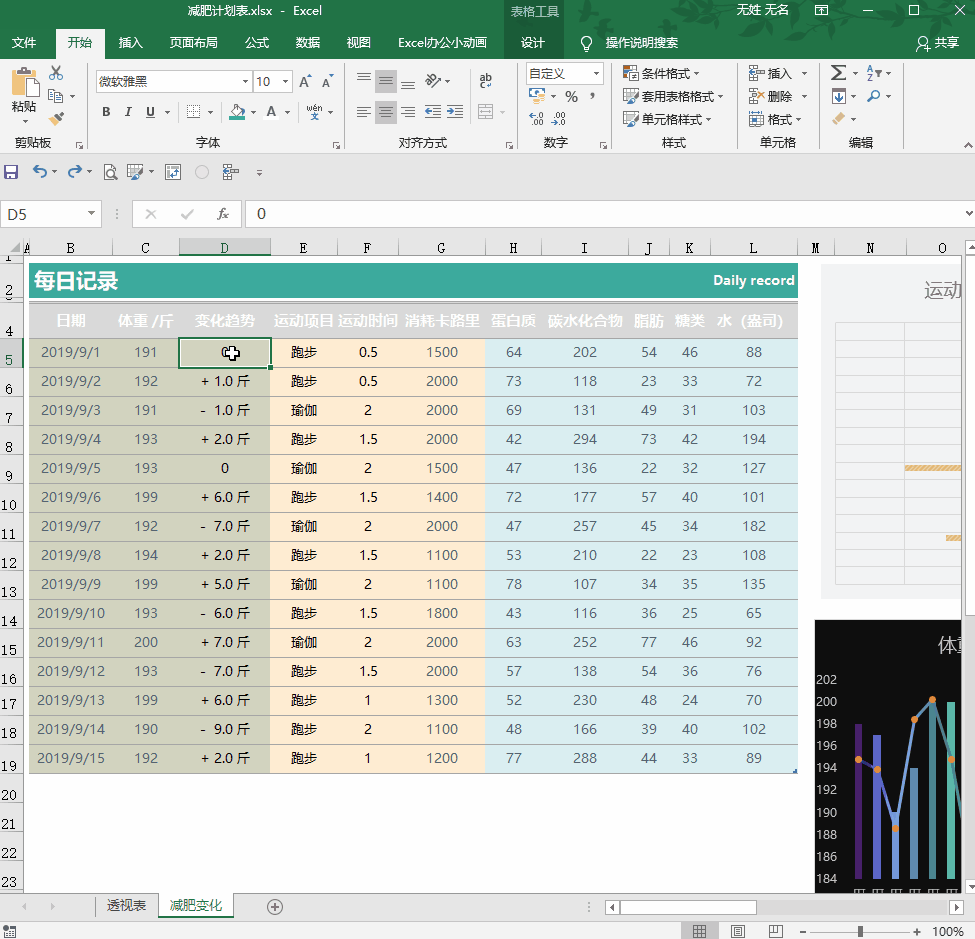Undo the last action
Screen dimensions: 975x939
(40, 172)
